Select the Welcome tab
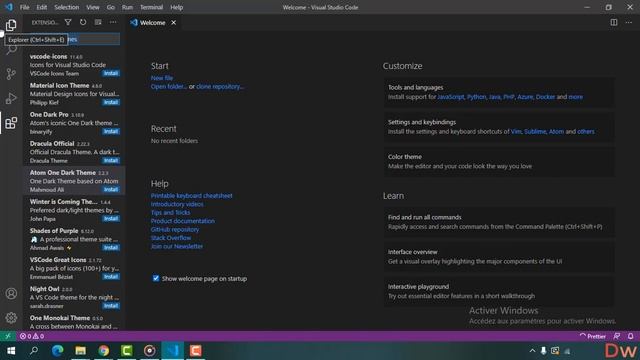The height and width of the screenshot is (360, 640). coord(154,23)
